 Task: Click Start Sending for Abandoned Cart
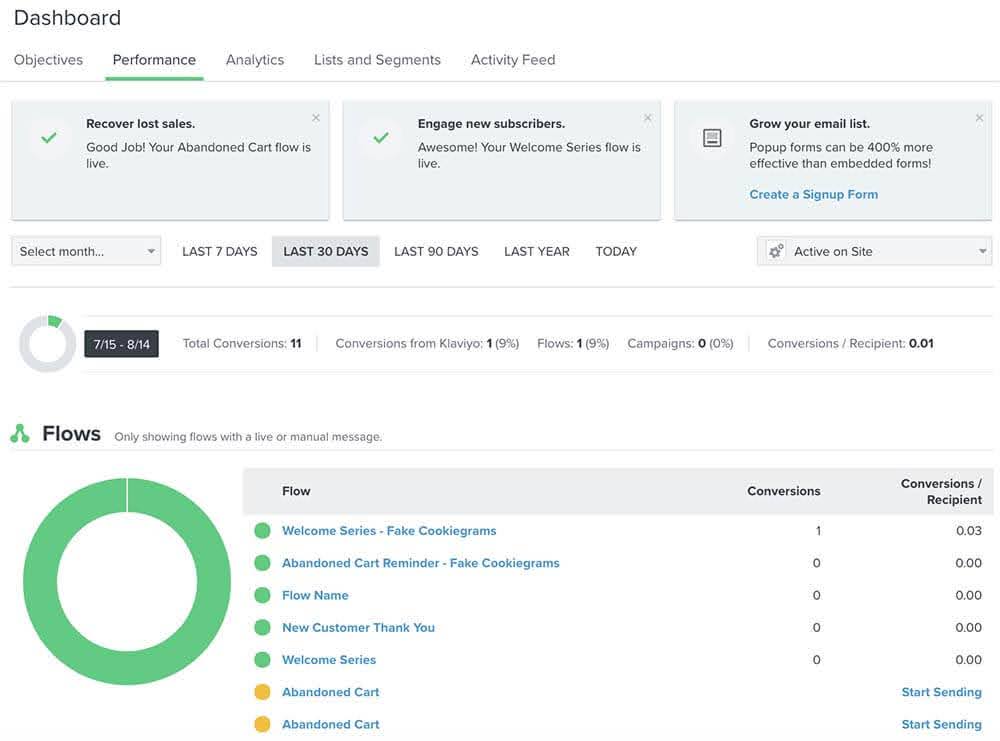pos(940,691)
